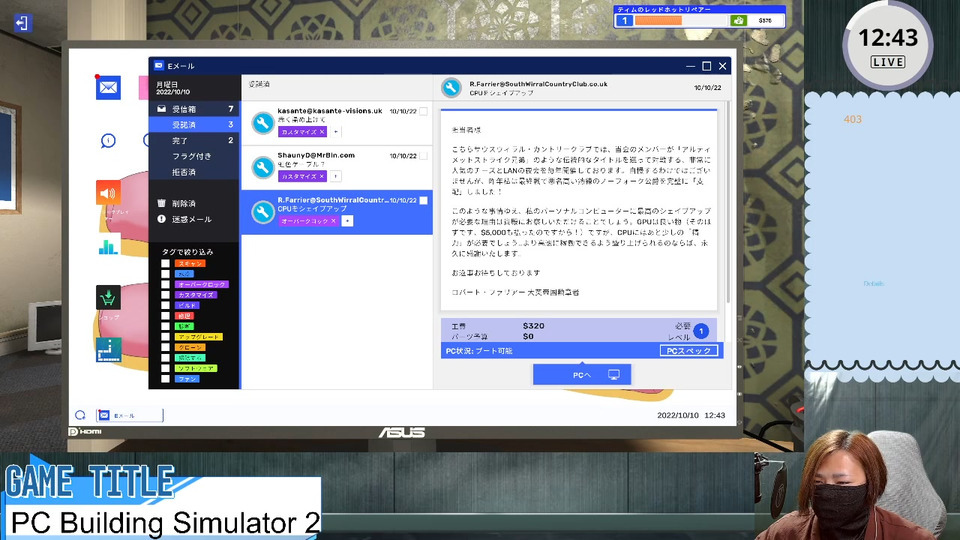Expand add-tag dropdown on kasante email
Viewport: 960px width, 540px height.
pyautogui.click(x=336, y=132)
